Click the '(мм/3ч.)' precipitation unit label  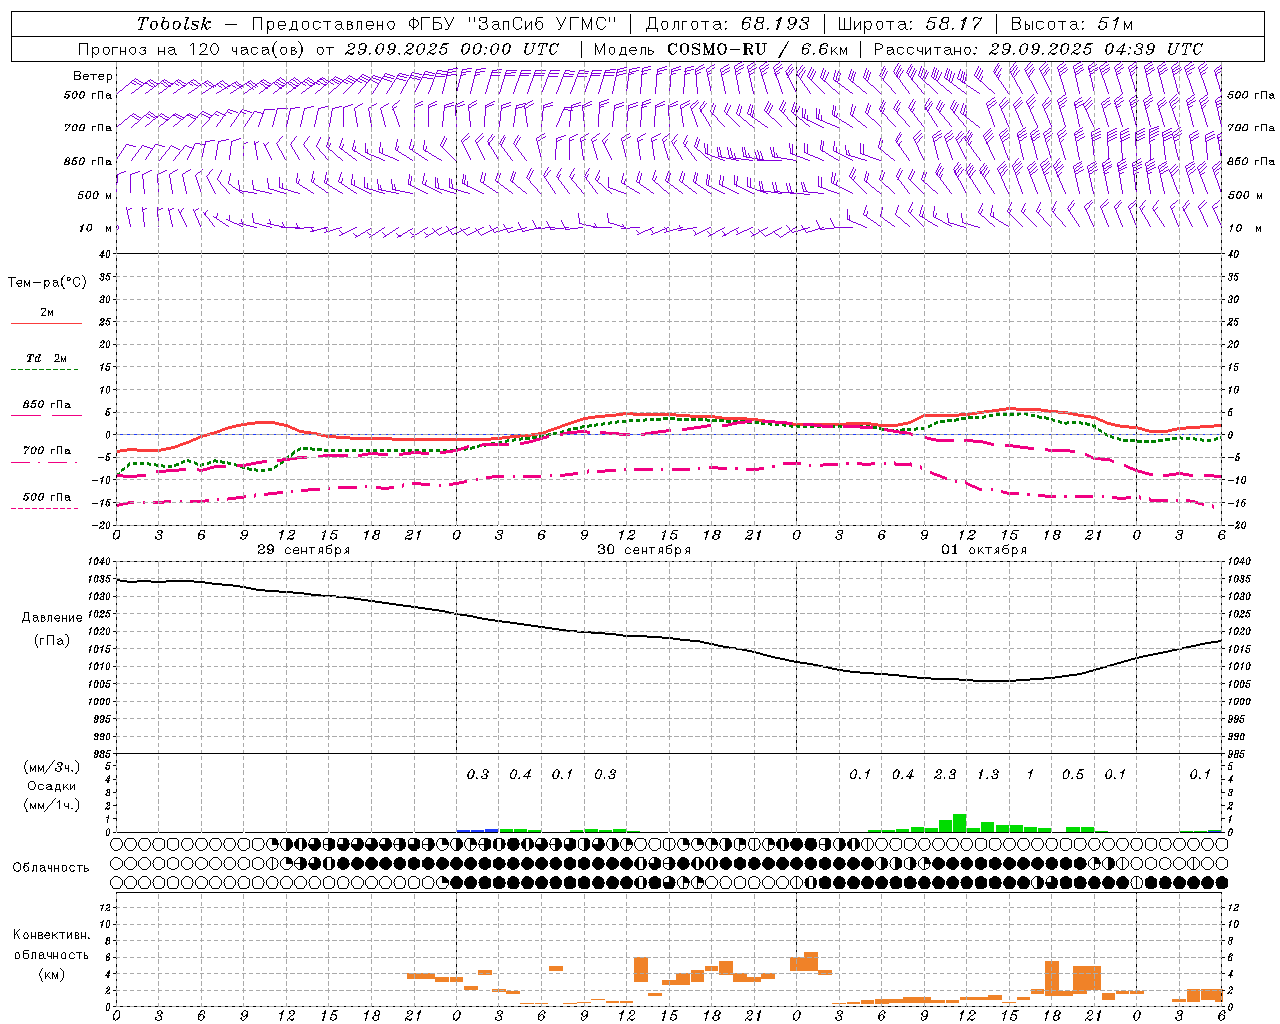(52, 767)
